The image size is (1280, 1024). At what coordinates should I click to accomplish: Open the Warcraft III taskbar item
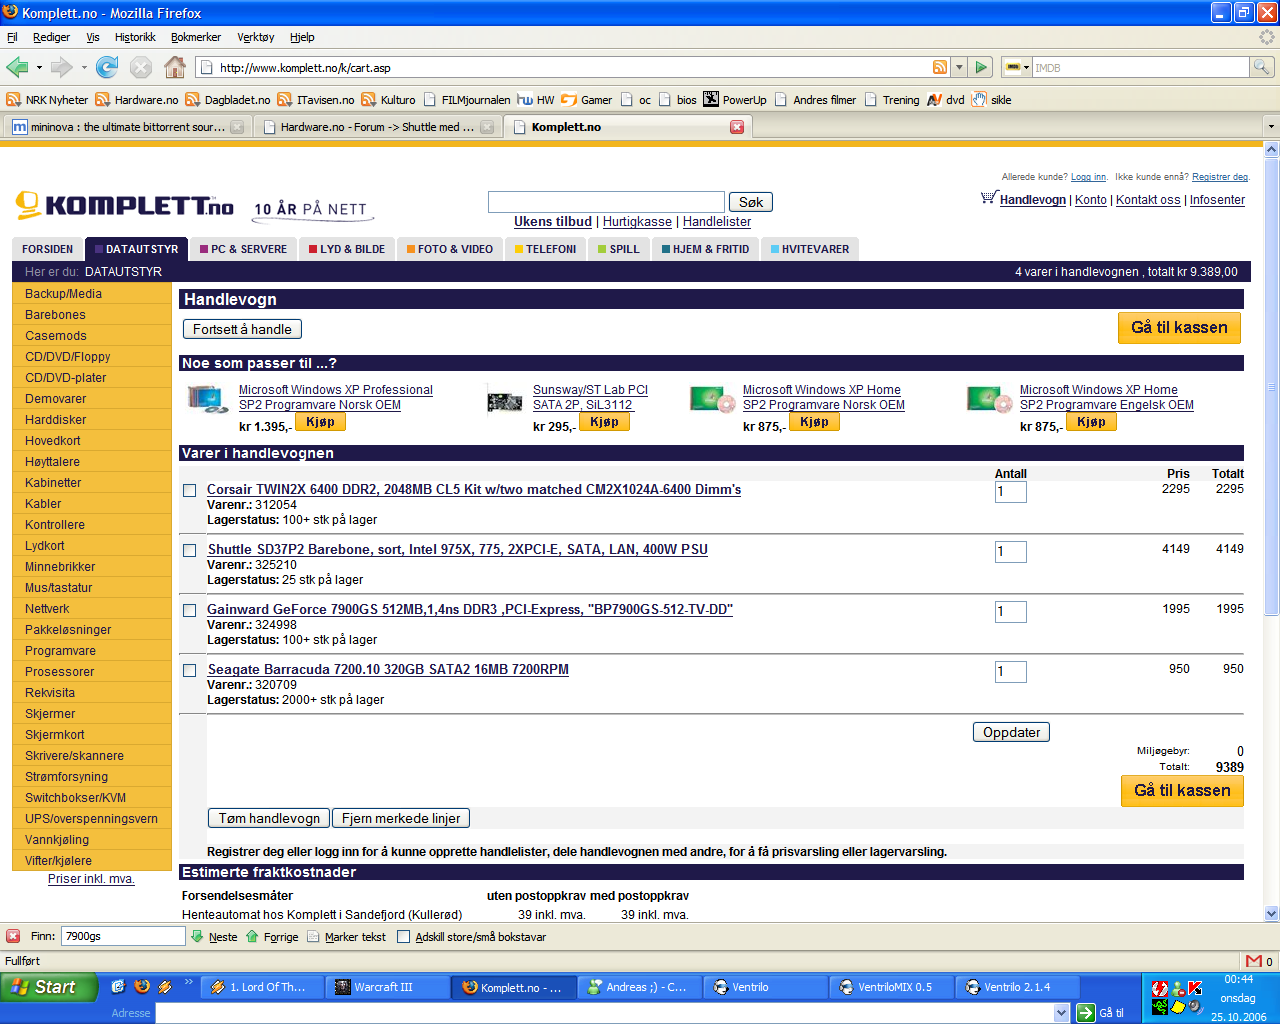tap(386, 987)
